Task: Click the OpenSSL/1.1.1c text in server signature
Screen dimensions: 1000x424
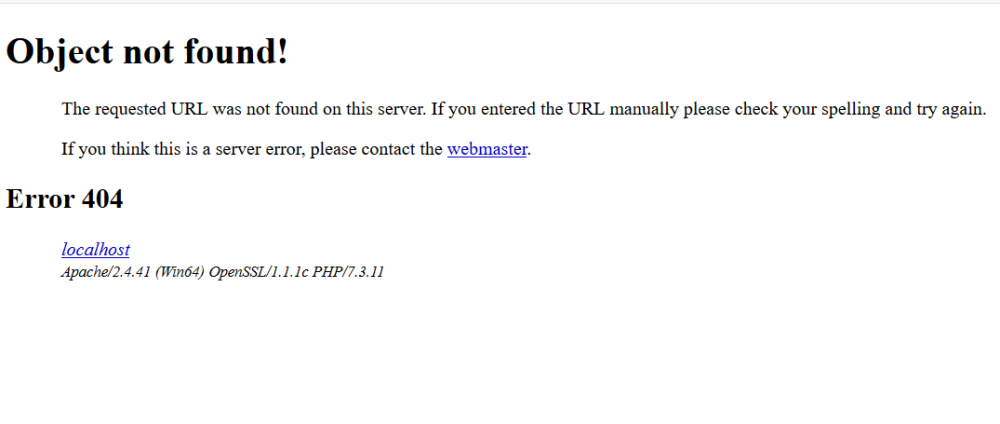Action: tap(259, 272)
